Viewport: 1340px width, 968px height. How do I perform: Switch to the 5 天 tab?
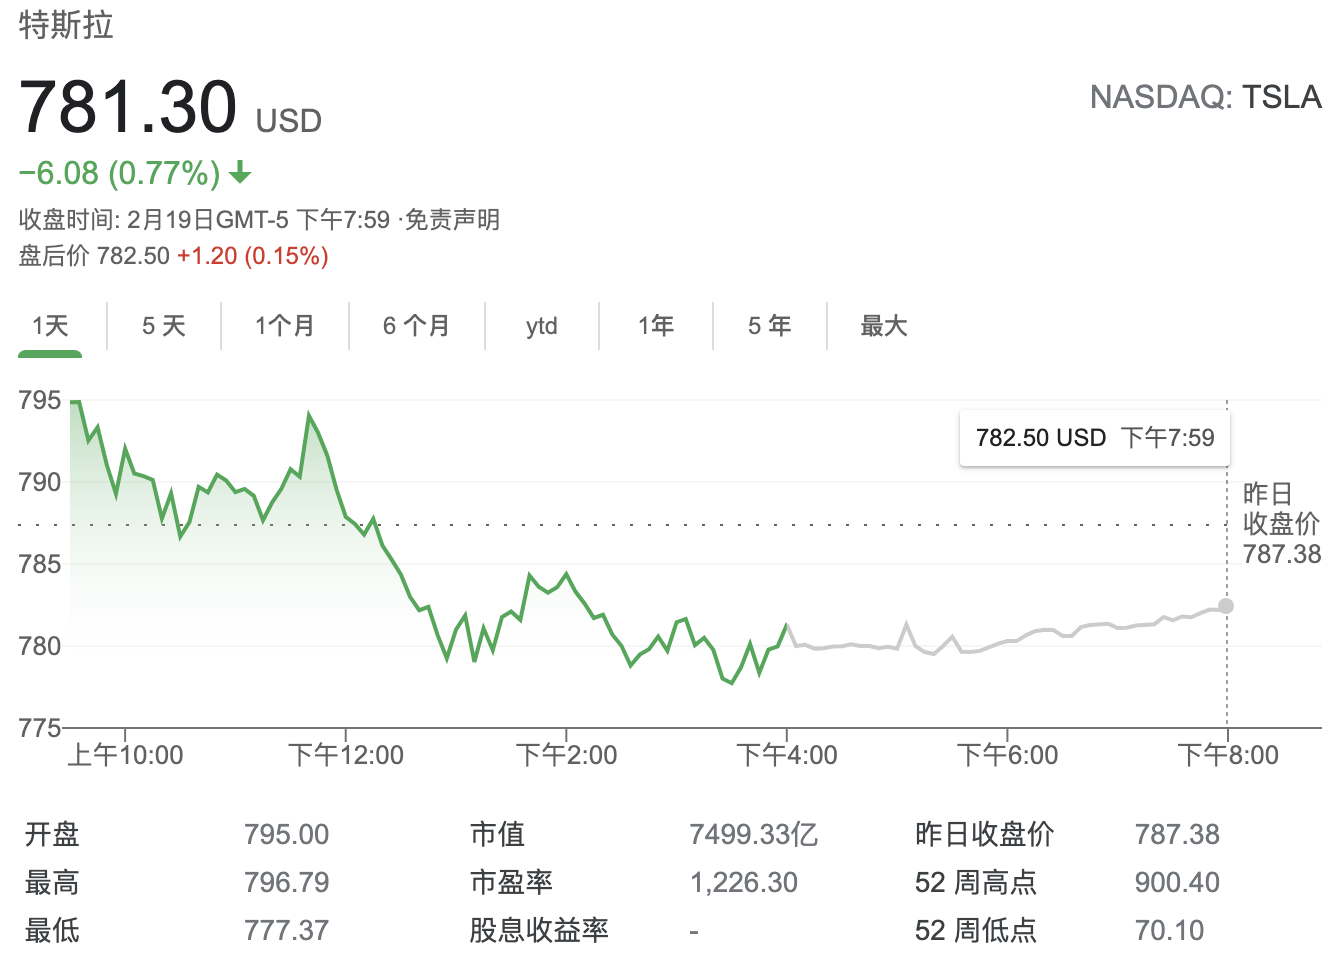[x=164, y=326]
